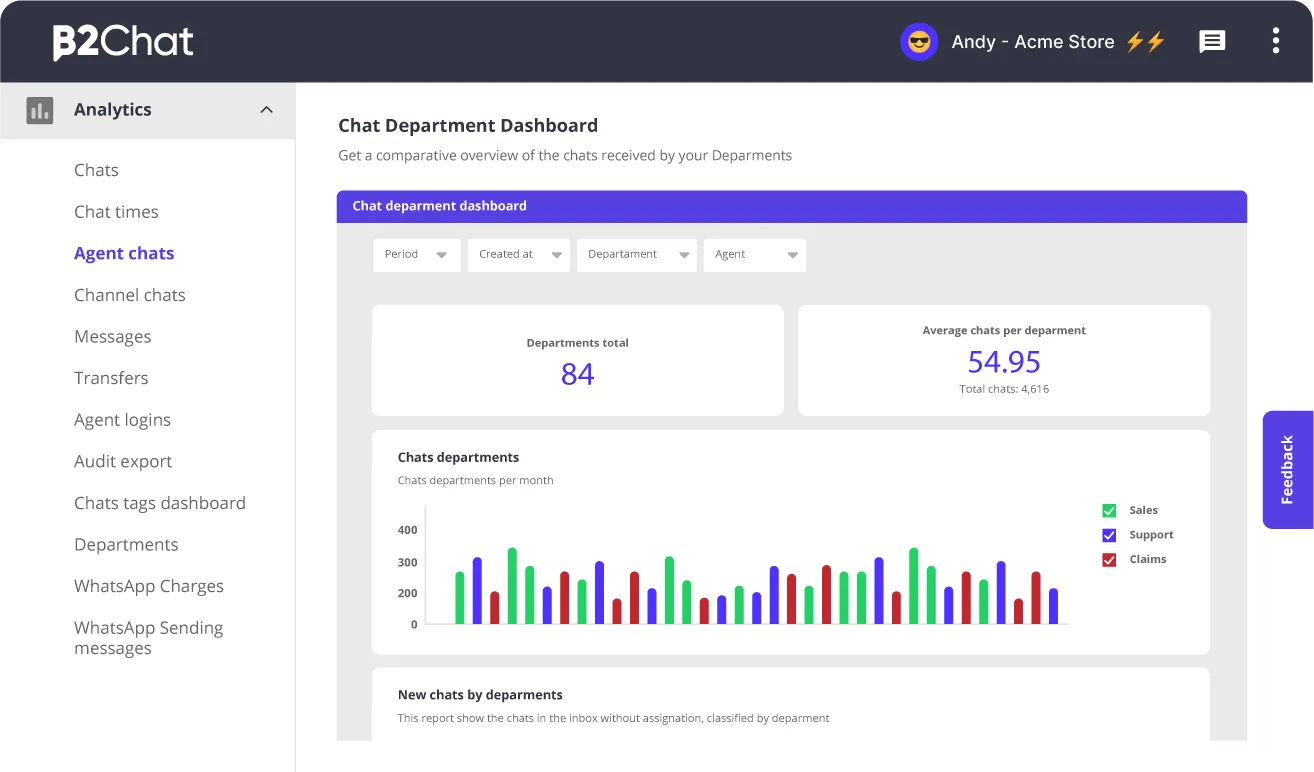Image resolution: width=1314 pixels, height=772 pixels.
Task: Click Andy - Acme Store account name
Action: [1033, 42]
